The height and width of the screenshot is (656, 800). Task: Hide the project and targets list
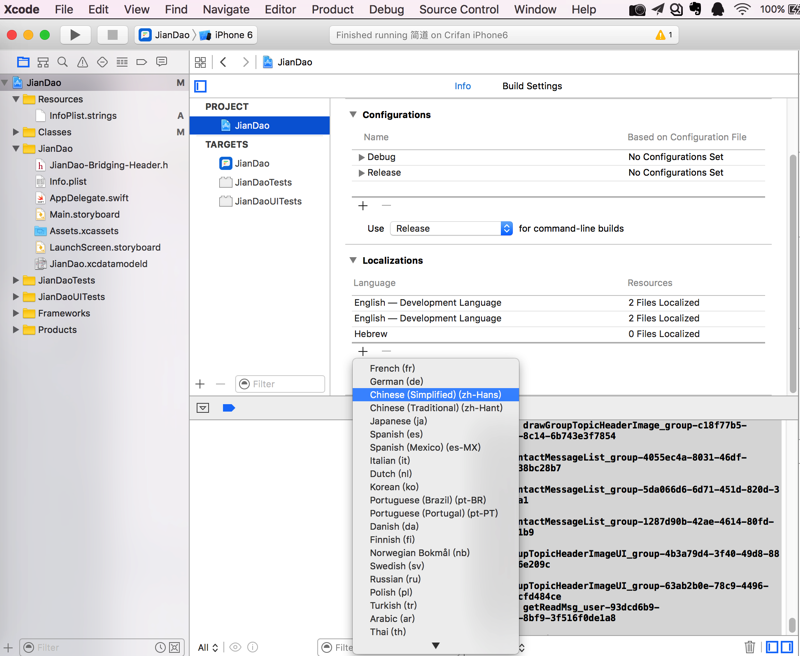pyautogui.click(x=201, y=86)
